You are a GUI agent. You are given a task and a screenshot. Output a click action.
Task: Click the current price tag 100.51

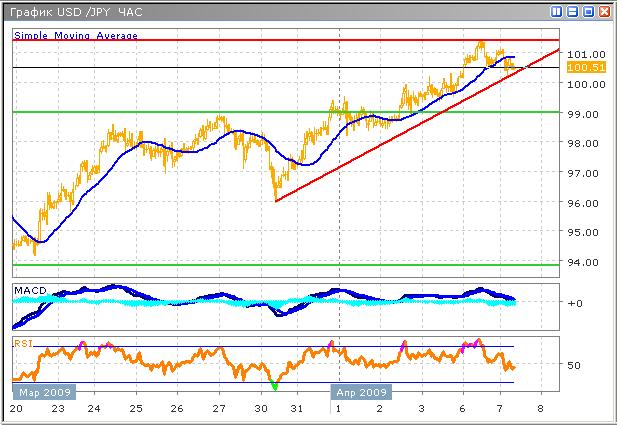[x=580, y=67]
